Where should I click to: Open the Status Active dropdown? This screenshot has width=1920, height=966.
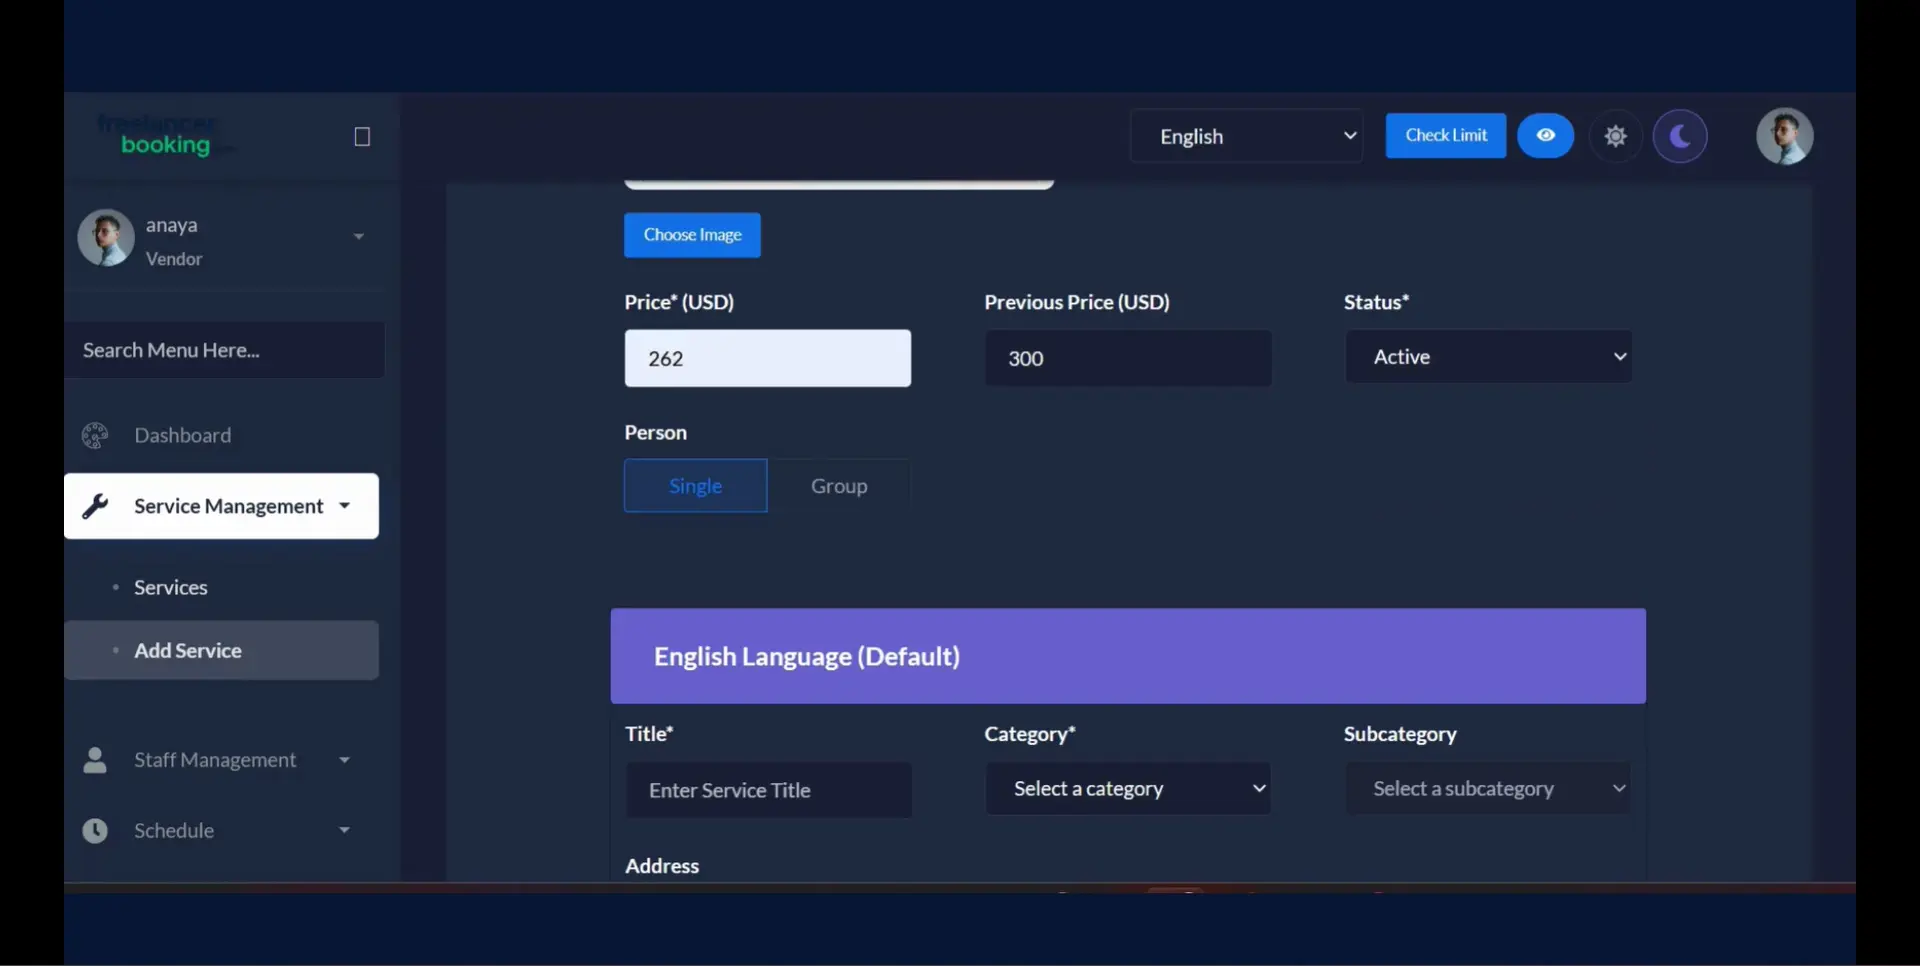[x=1488, y=357]
